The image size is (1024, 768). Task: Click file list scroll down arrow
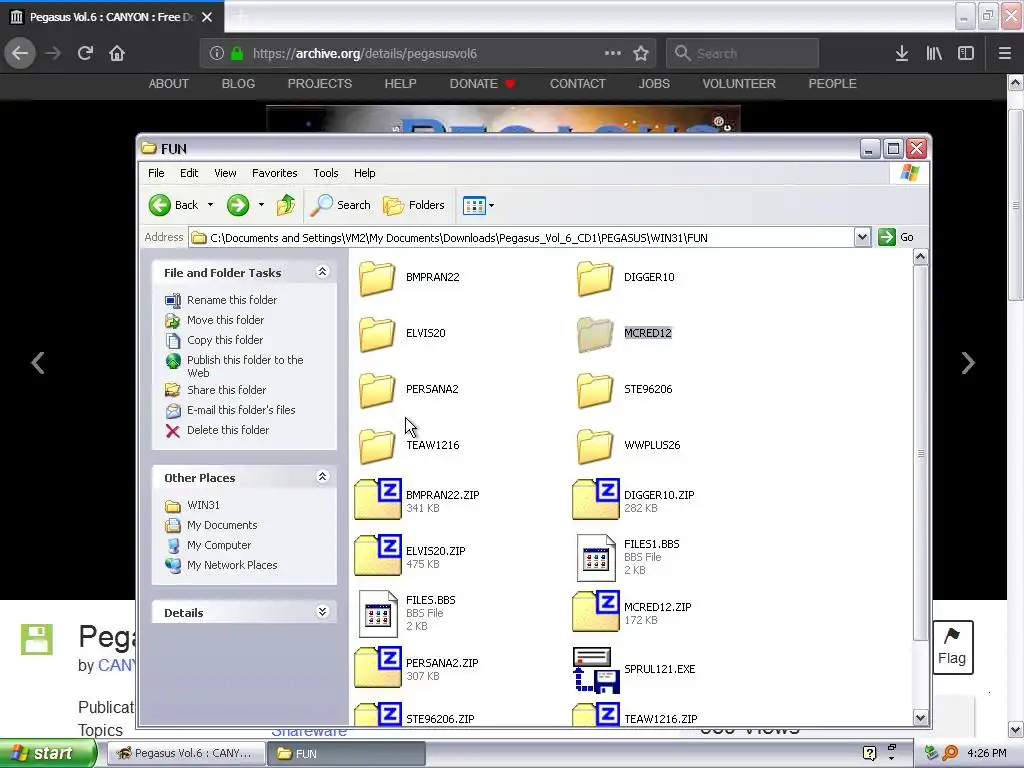(920, 718)
